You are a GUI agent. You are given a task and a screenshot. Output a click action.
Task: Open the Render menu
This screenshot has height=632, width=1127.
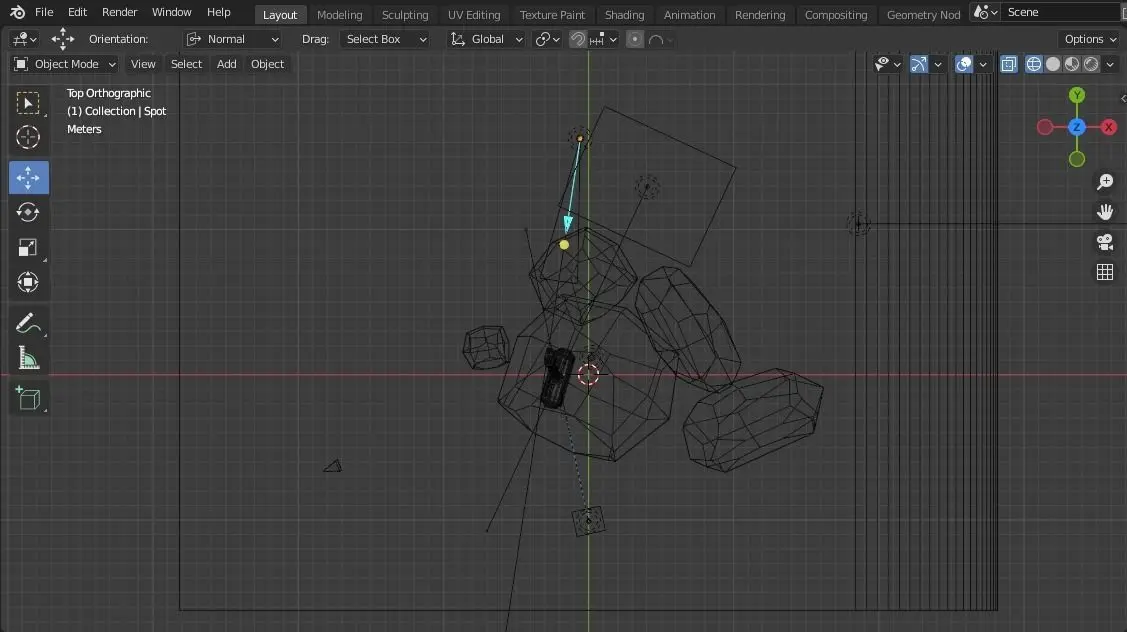coord(119,12)
